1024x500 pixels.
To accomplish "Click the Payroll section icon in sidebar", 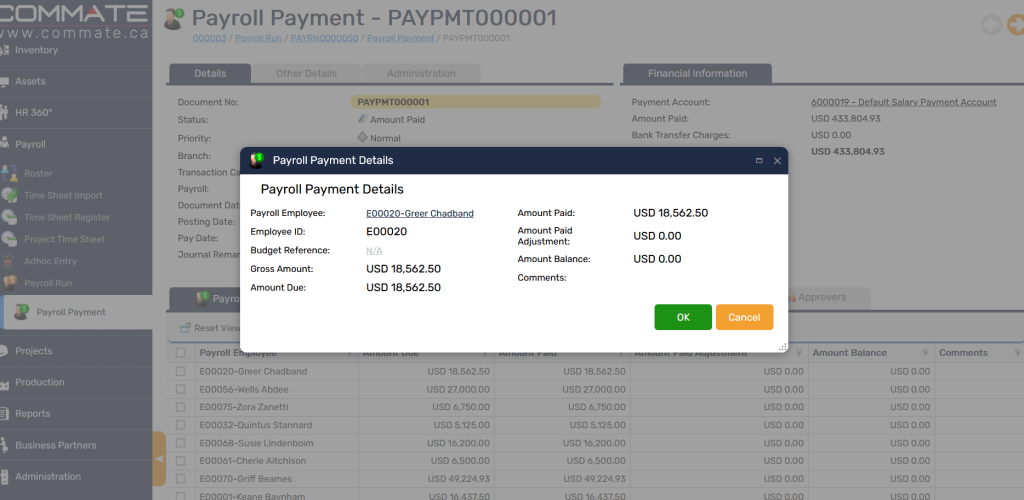I will point(4,144).
